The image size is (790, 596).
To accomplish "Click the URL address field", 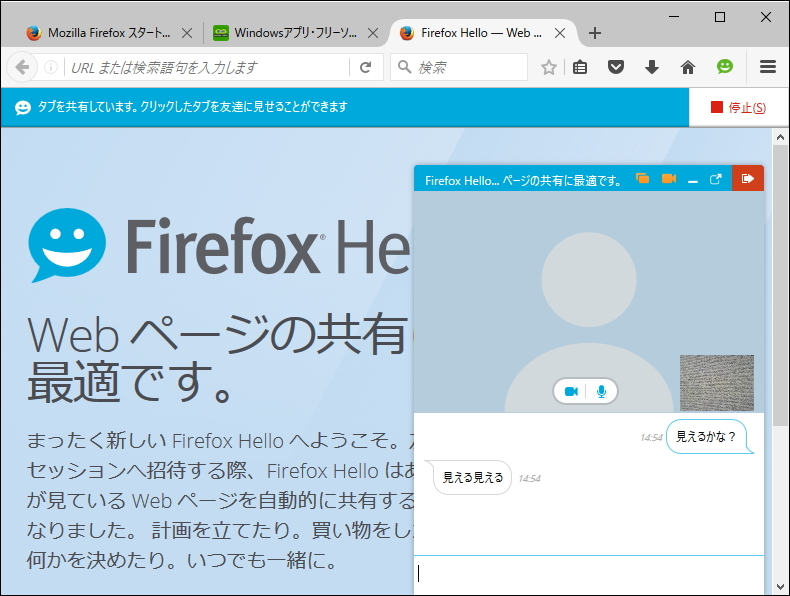I will click(x=207, y=67).
